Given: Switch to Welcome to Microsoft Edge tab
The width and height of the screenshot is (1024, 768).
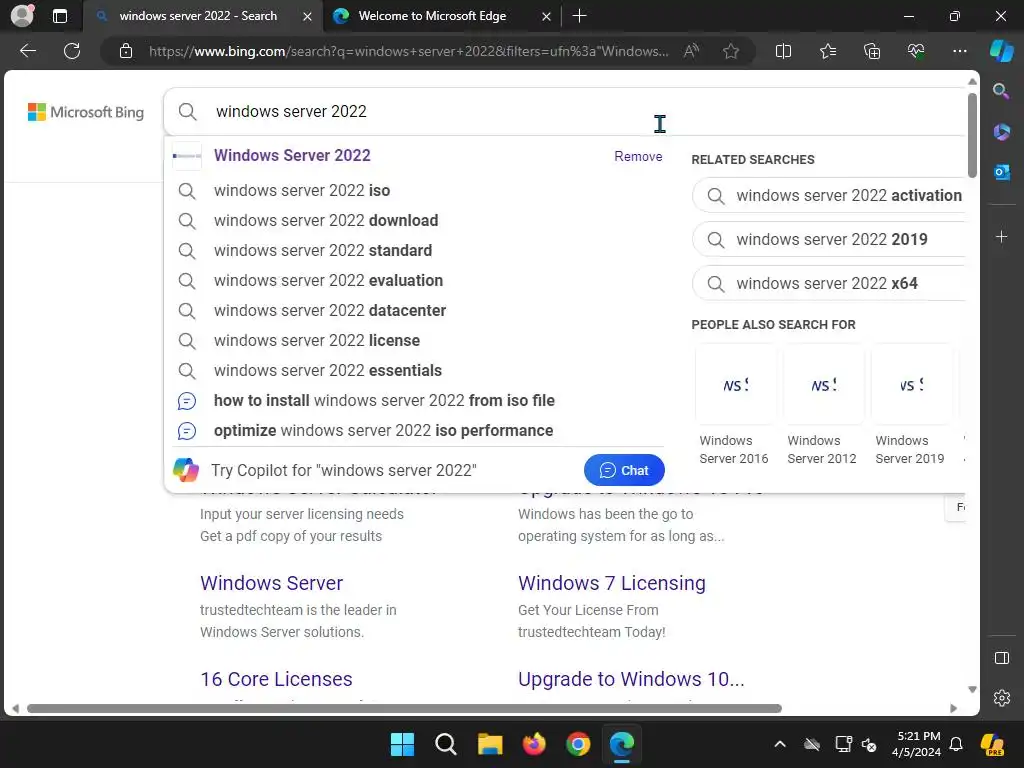Looking at the screenshot, I should pos(432,16).
